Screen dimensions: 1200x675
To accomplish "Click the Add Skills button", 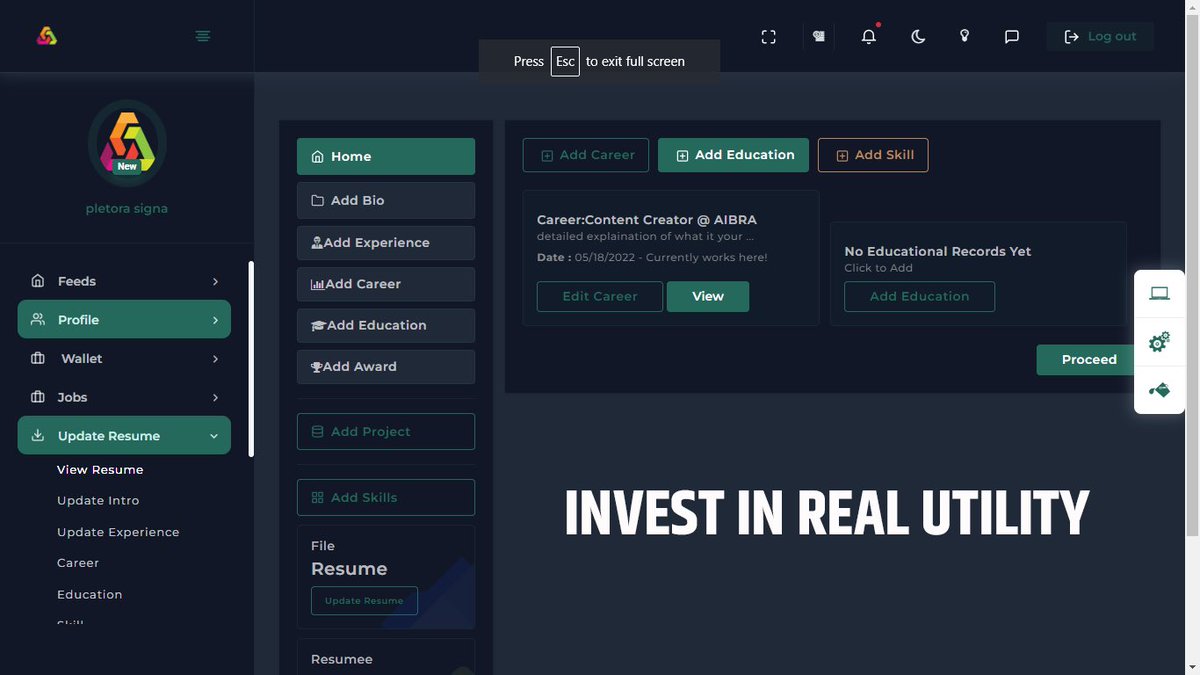I will click(x=386, y=497).
